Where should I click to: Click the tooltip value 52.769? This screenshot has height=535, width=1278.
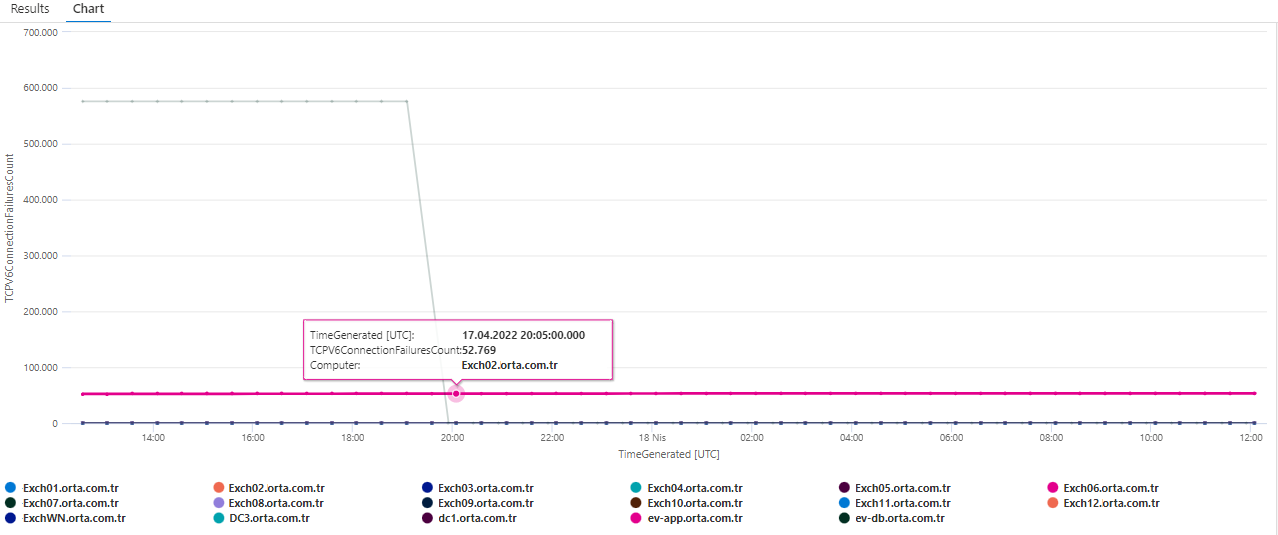tap(479, 350)
